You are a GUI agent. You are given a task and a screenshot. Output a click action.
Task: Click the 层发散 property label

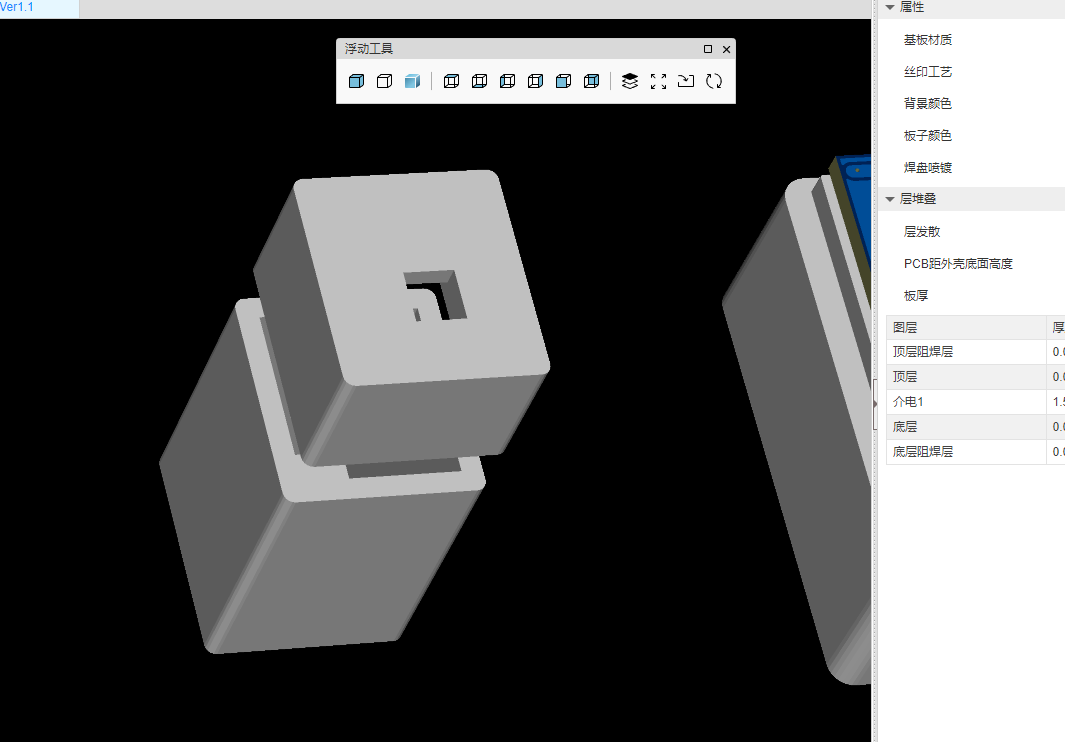(x=922, y=232)
